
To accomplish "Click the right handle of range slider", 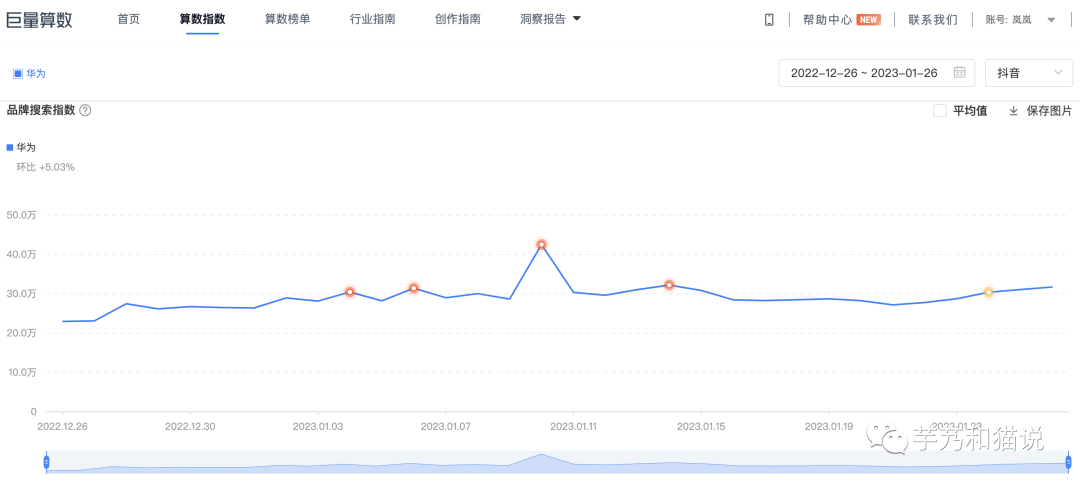I will point(1068,462).
